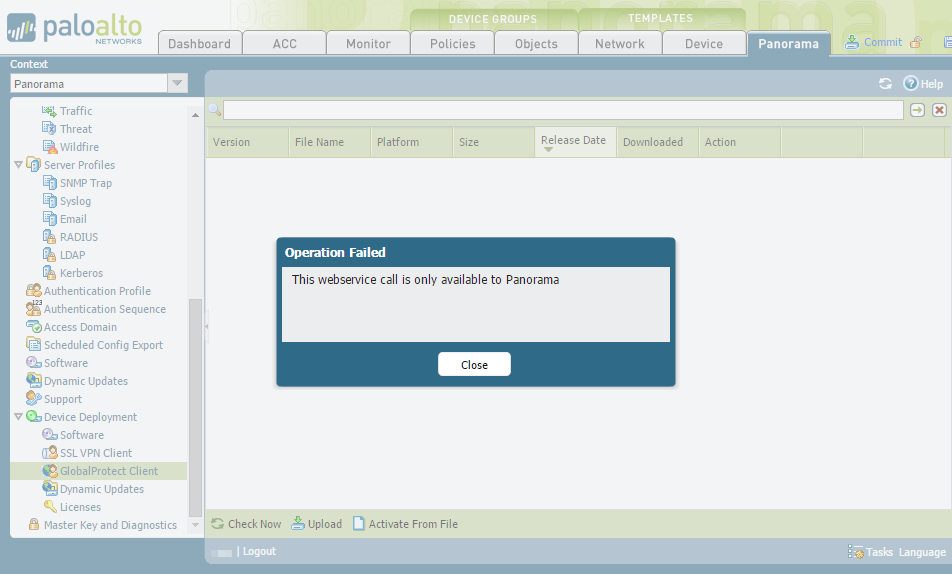Click the search filter input field
Screen dimensions: 952x574
(x=563, y=110)
